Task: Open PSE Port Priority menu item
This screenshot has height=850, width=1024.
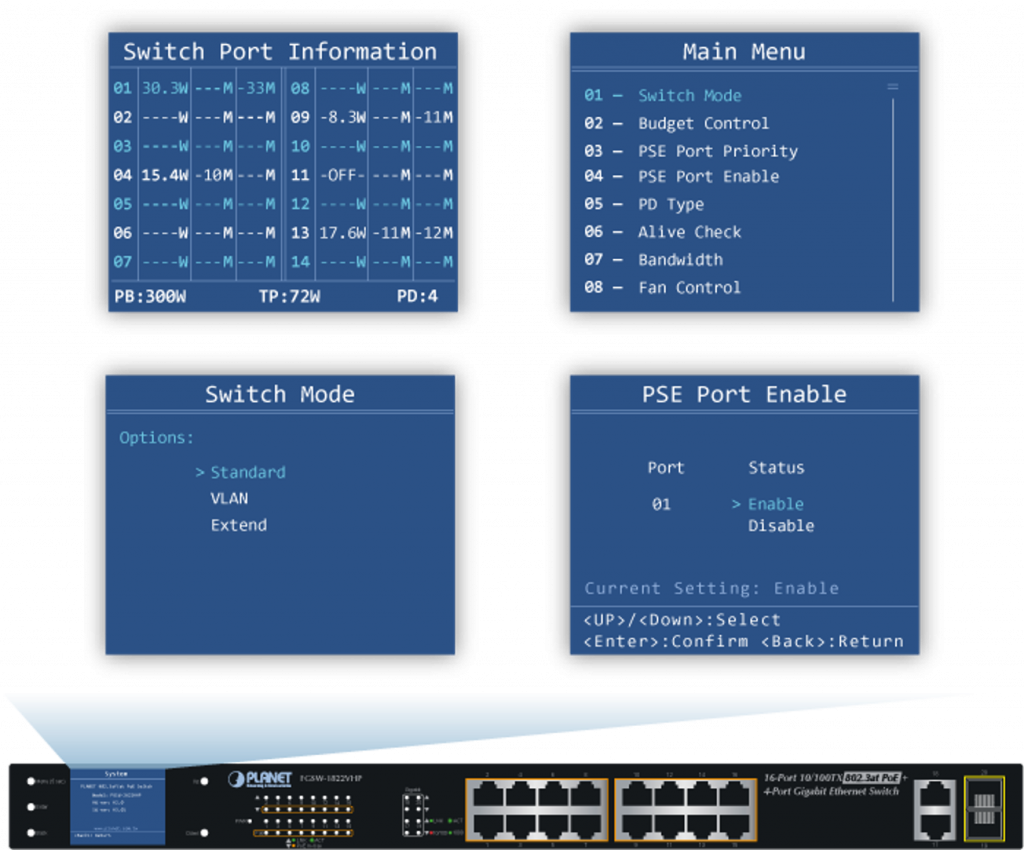Action: point(717,151)
